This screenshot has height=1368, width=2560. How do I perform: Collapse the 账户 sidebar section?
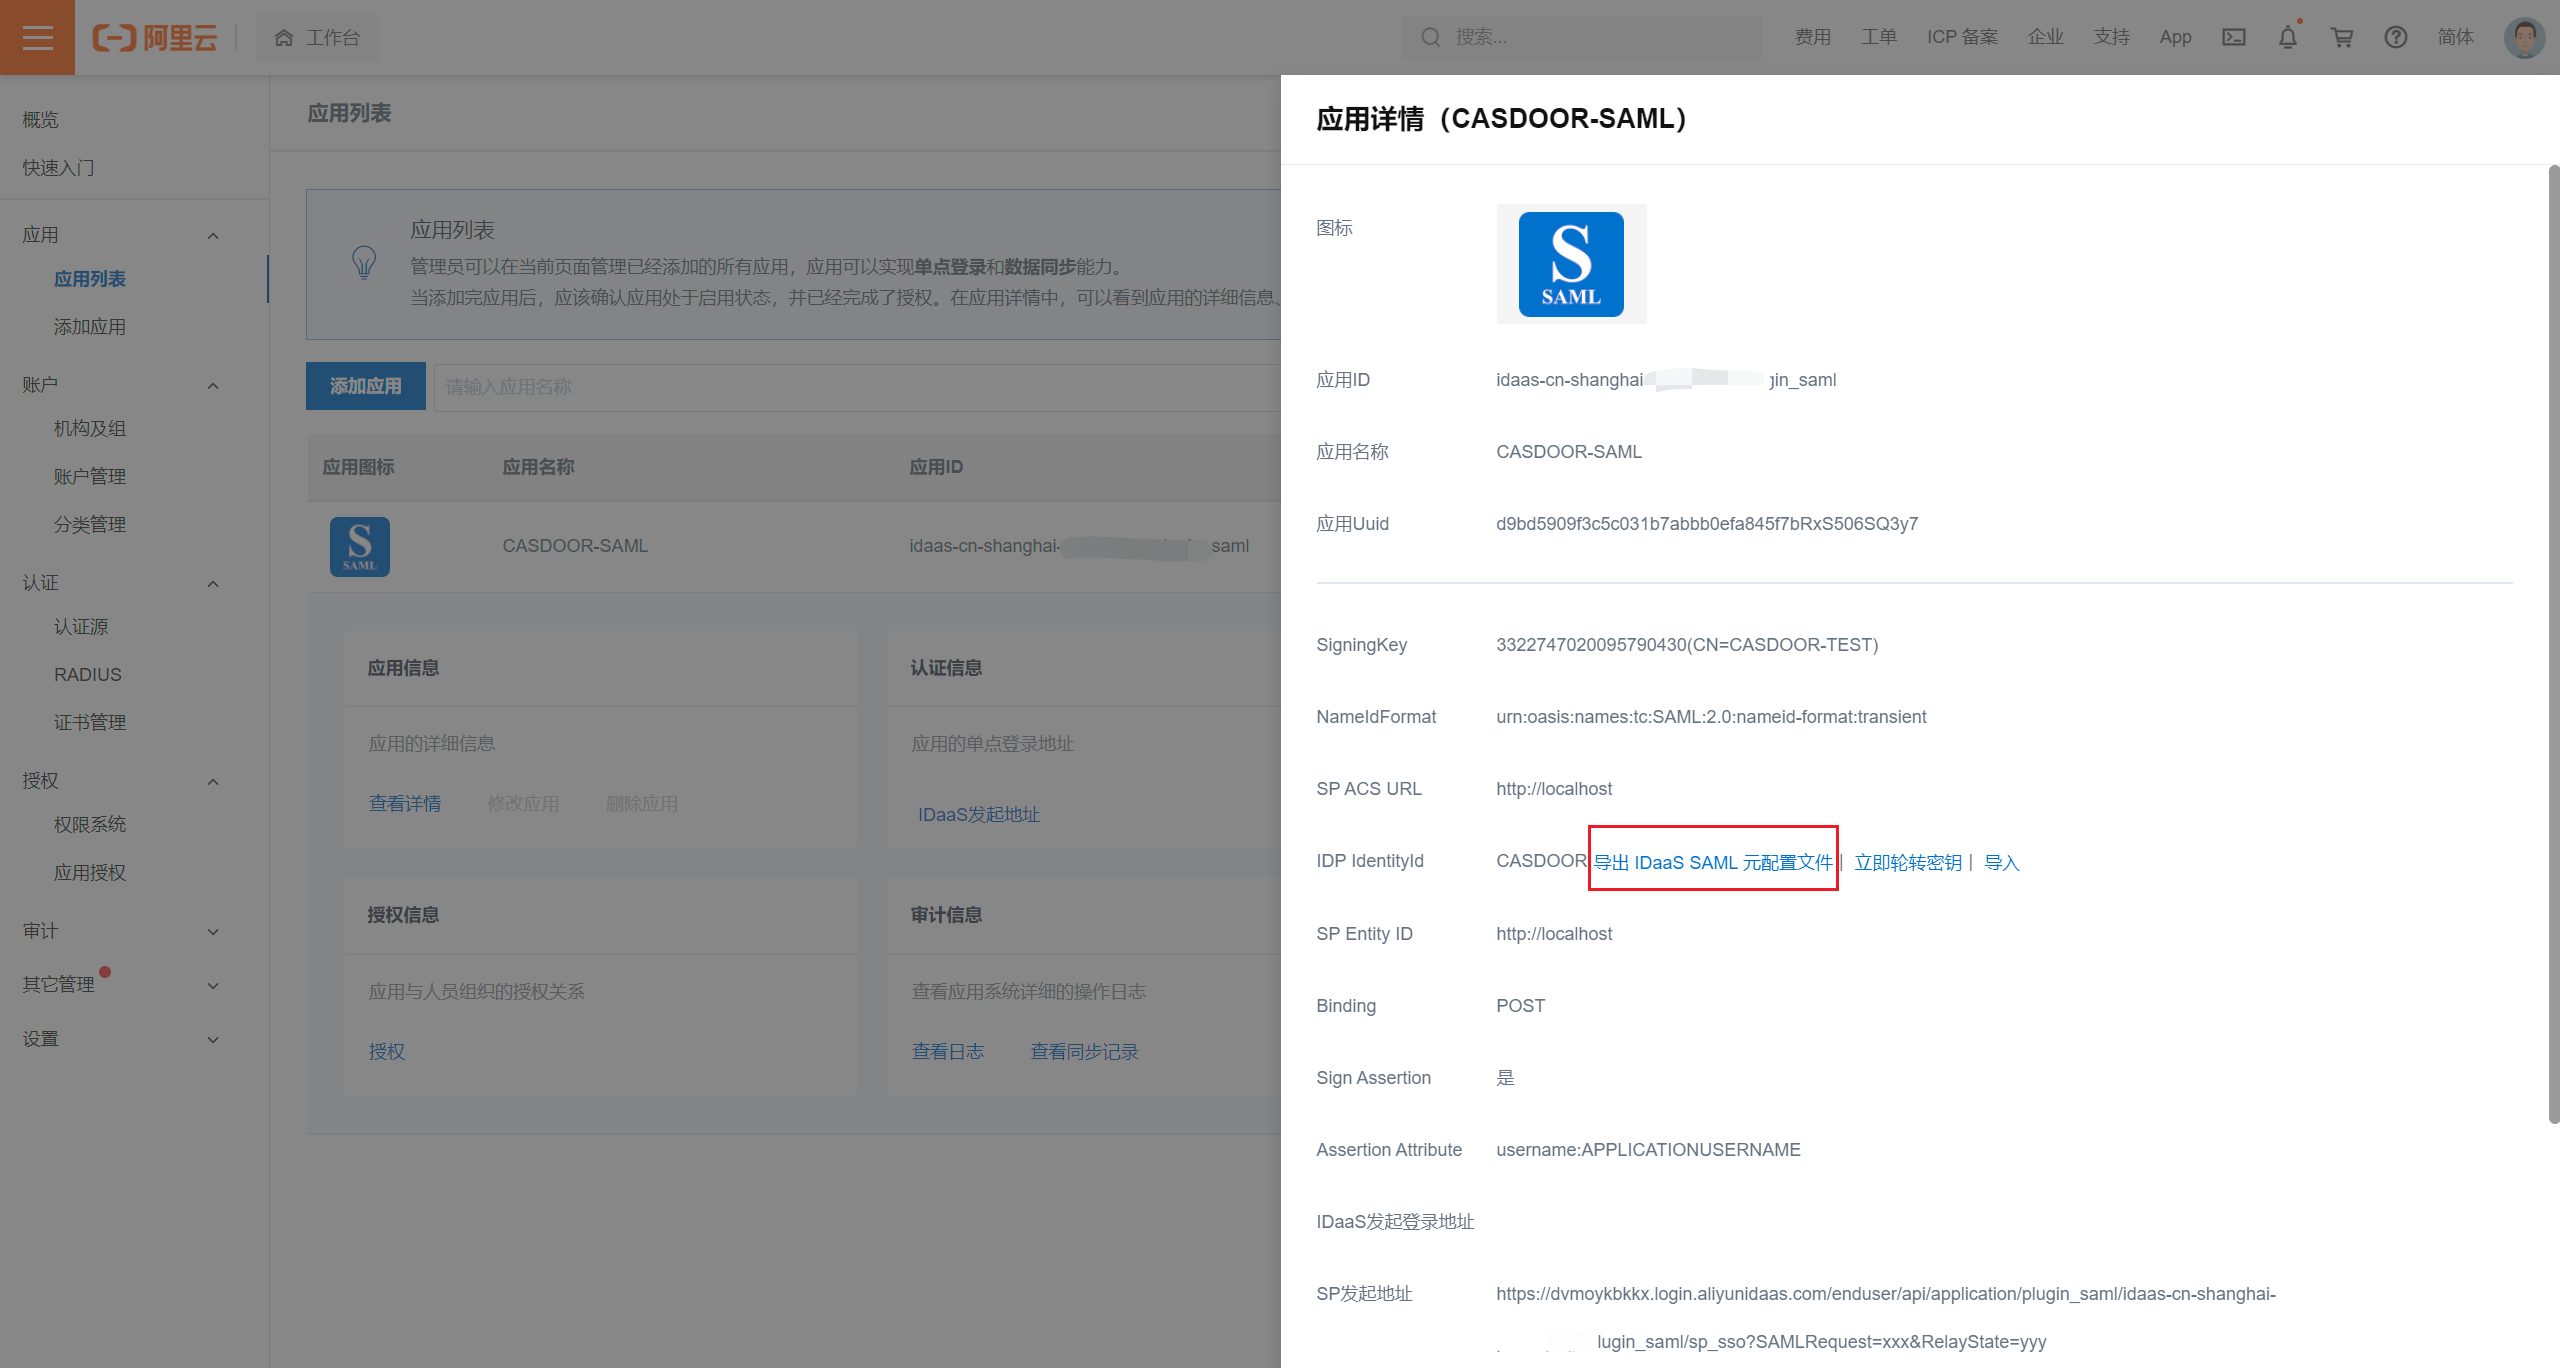[x=212, y=385]
